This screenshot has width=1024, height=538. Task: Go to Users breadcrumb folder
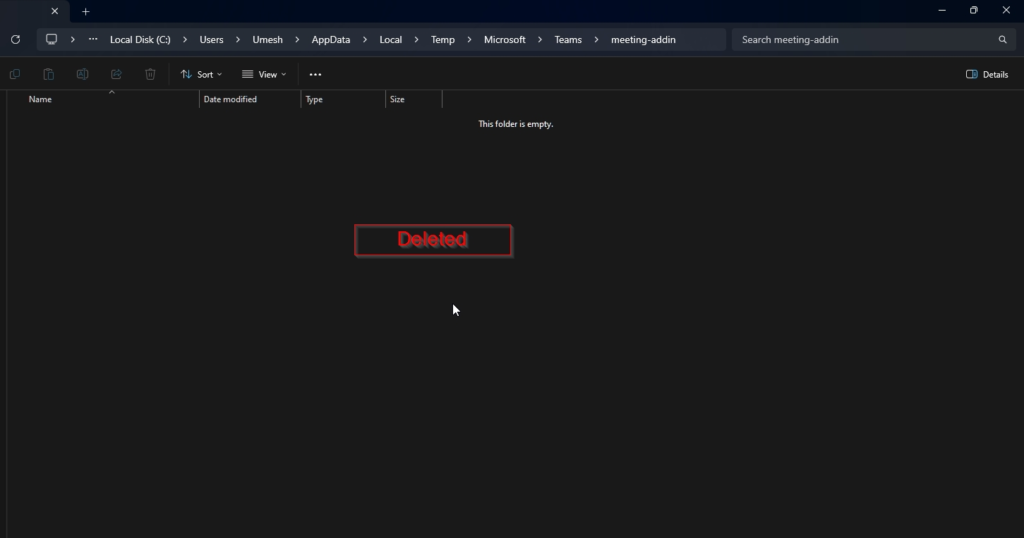click(211, 39)
